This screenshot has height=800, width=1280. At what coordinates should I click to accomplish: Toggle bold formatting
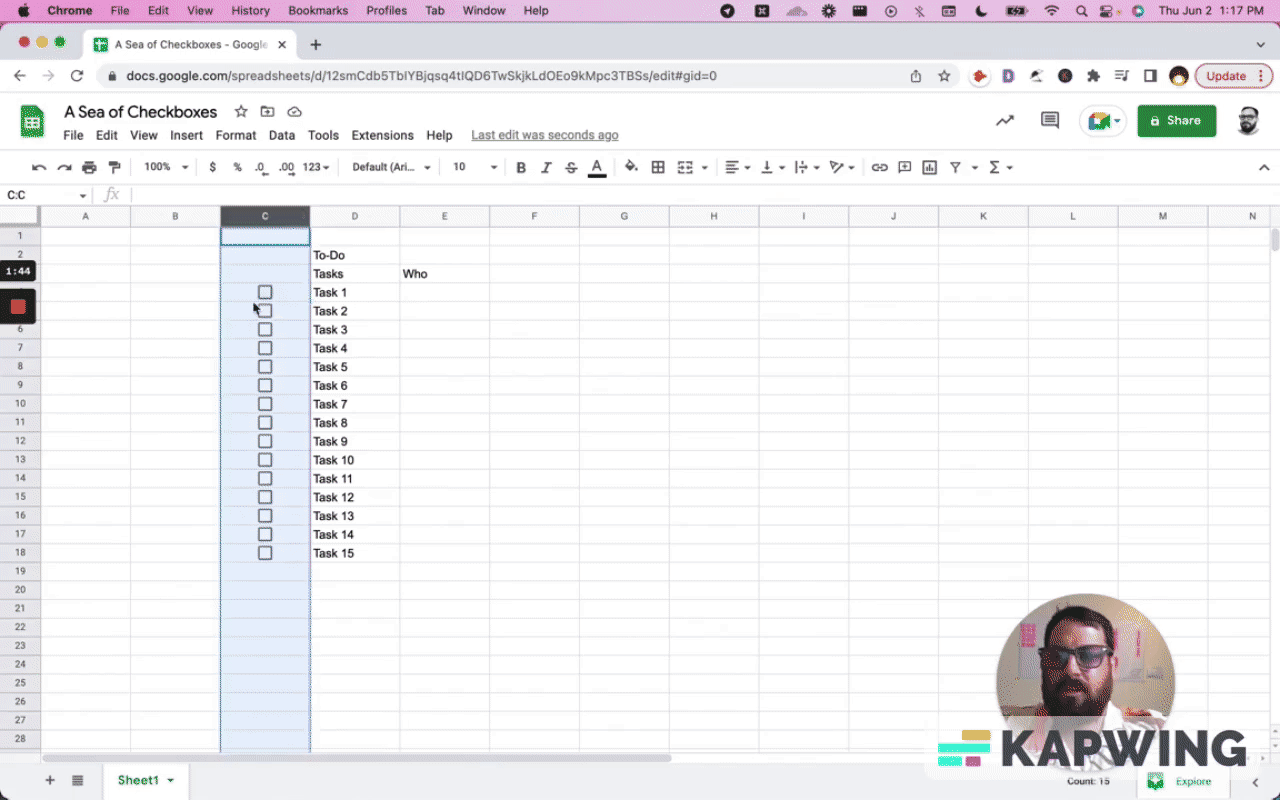coord(521,168)
